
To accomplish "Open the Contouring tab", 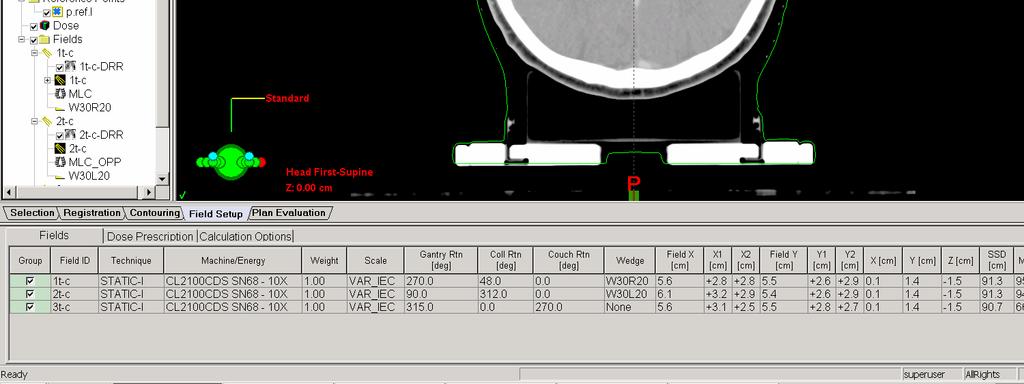I will coord(154,213).
